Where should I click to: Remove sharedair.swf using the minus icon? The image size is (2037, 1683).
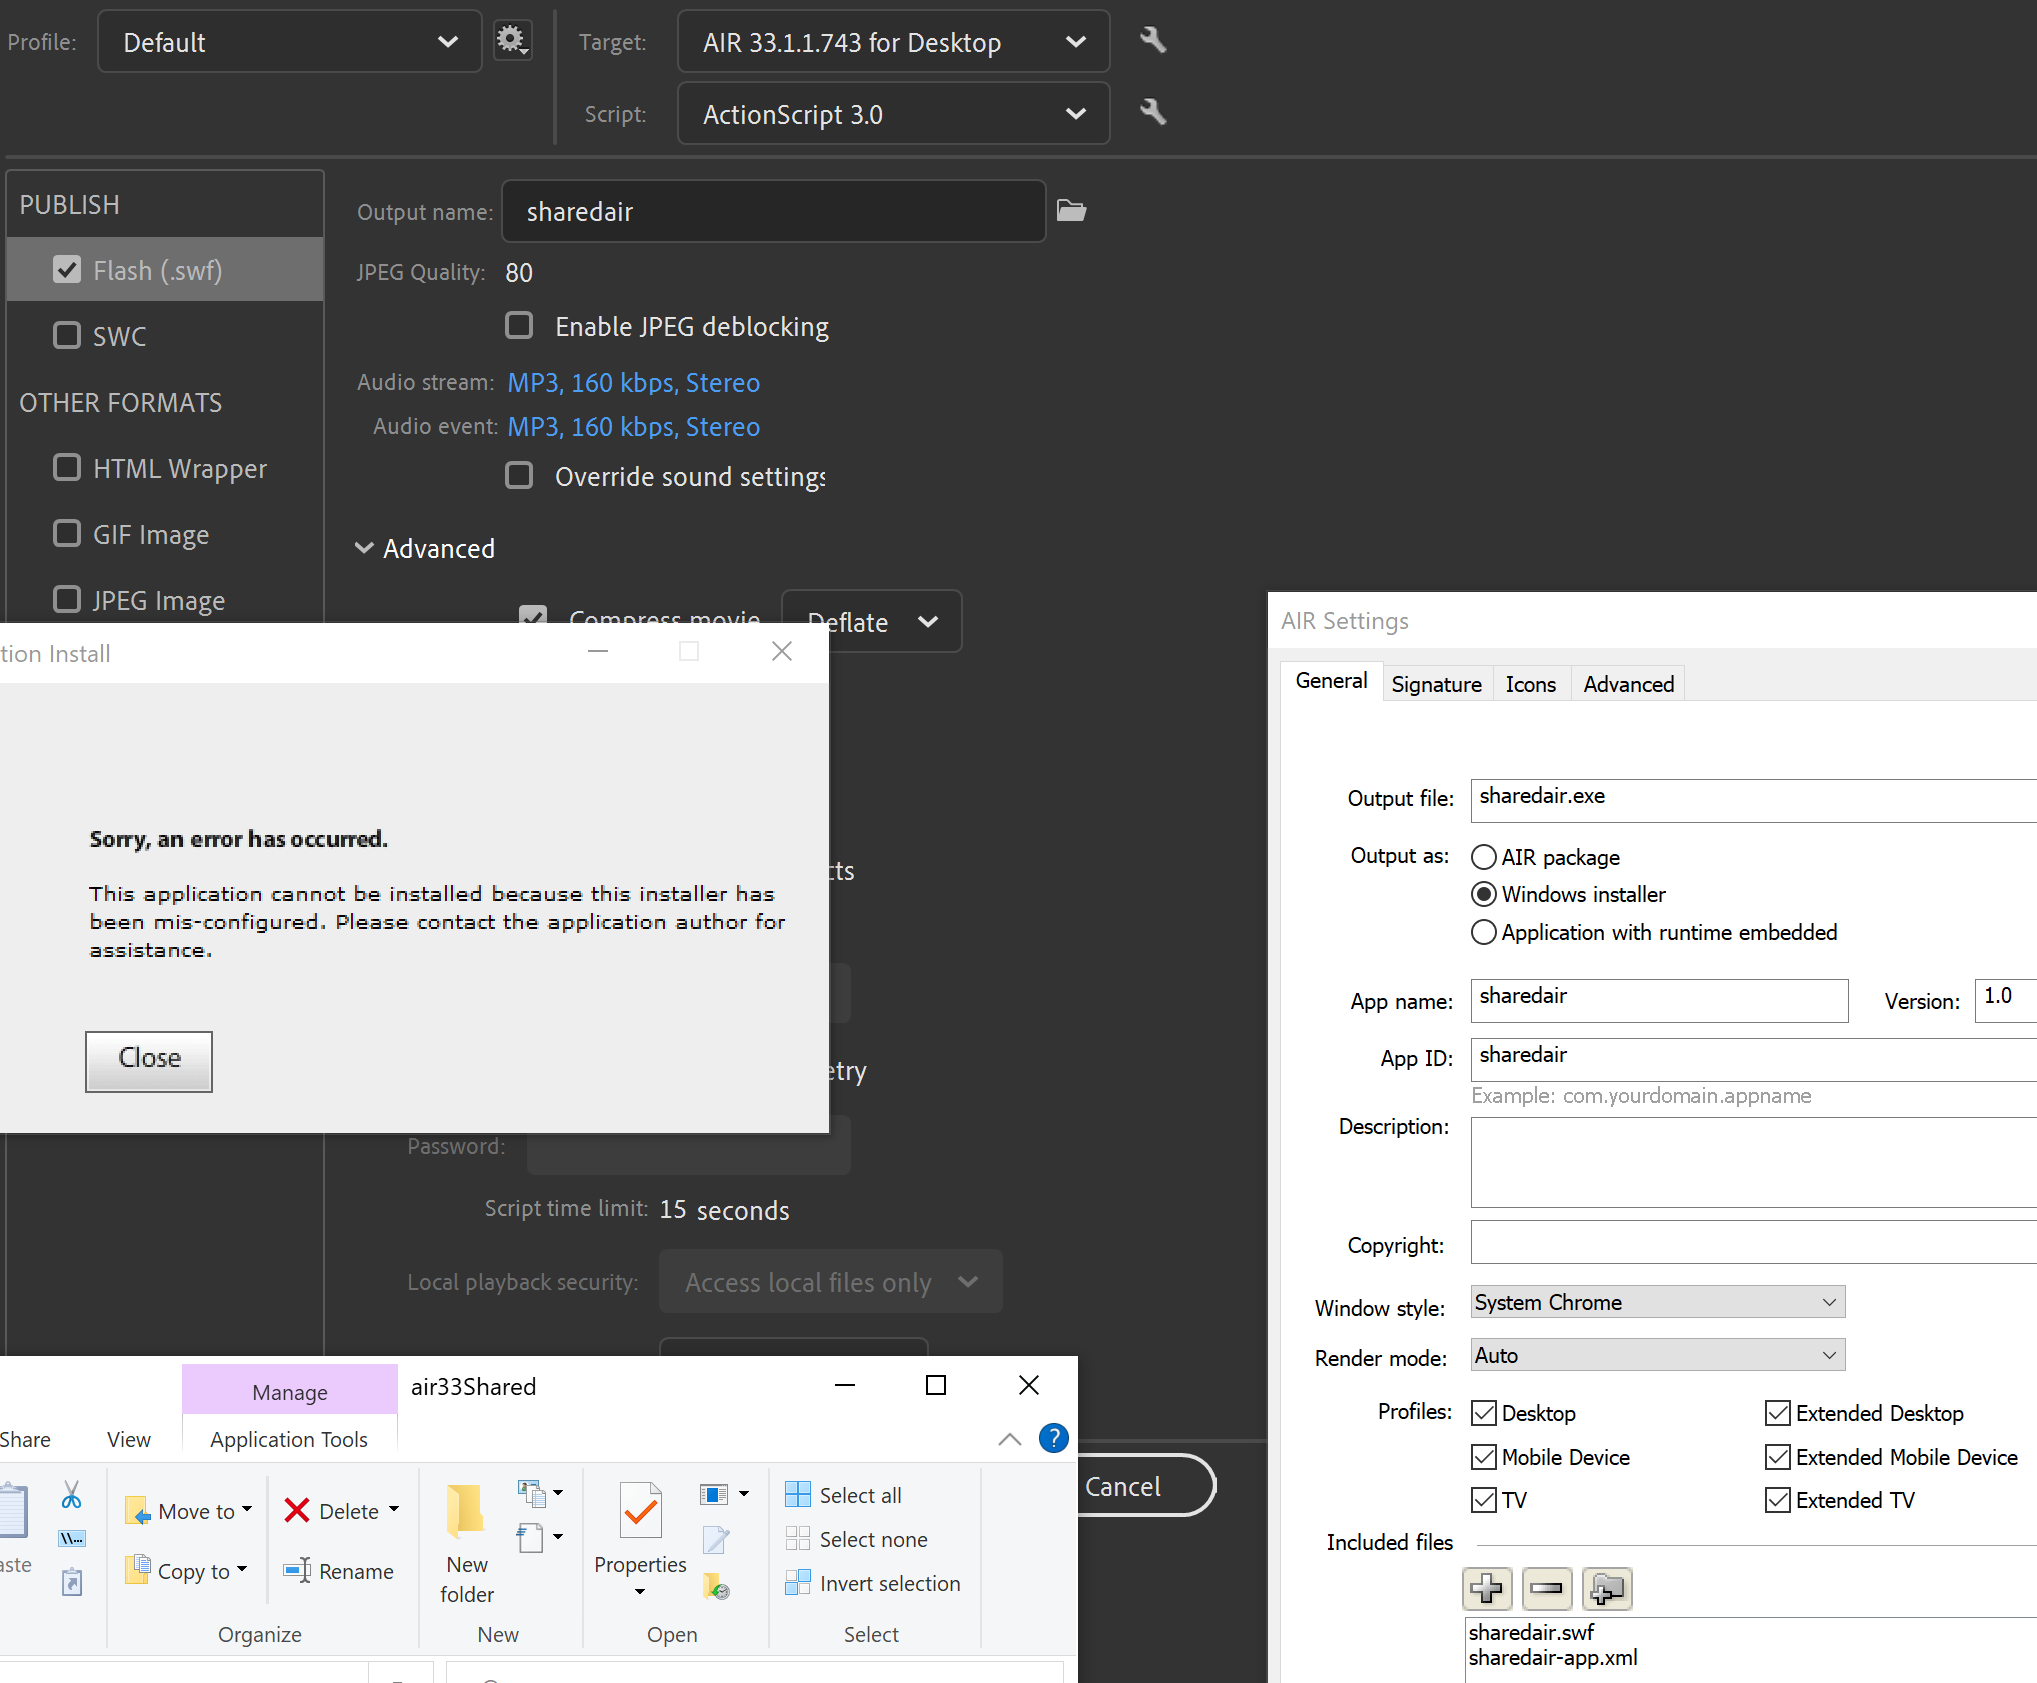click(1547, 1588)
